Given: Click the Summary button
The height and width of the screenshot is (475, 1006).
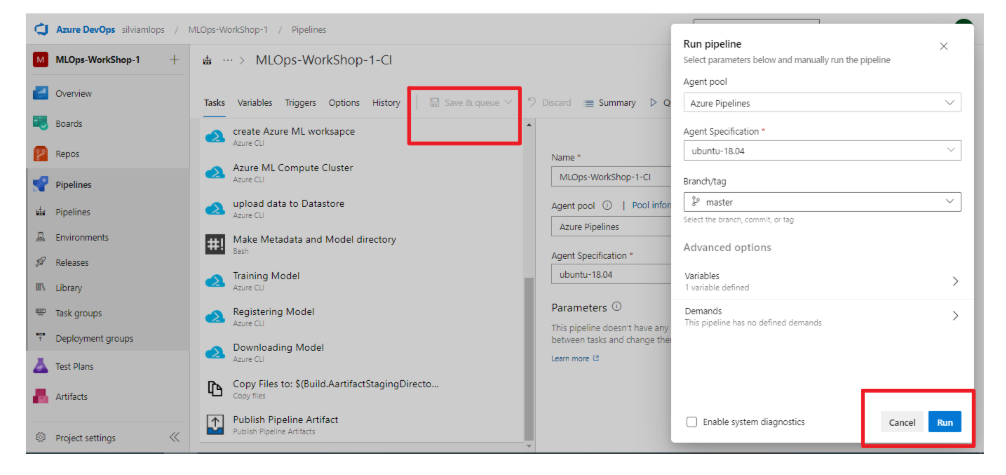Looking at the screenshot, I should 610,103.
